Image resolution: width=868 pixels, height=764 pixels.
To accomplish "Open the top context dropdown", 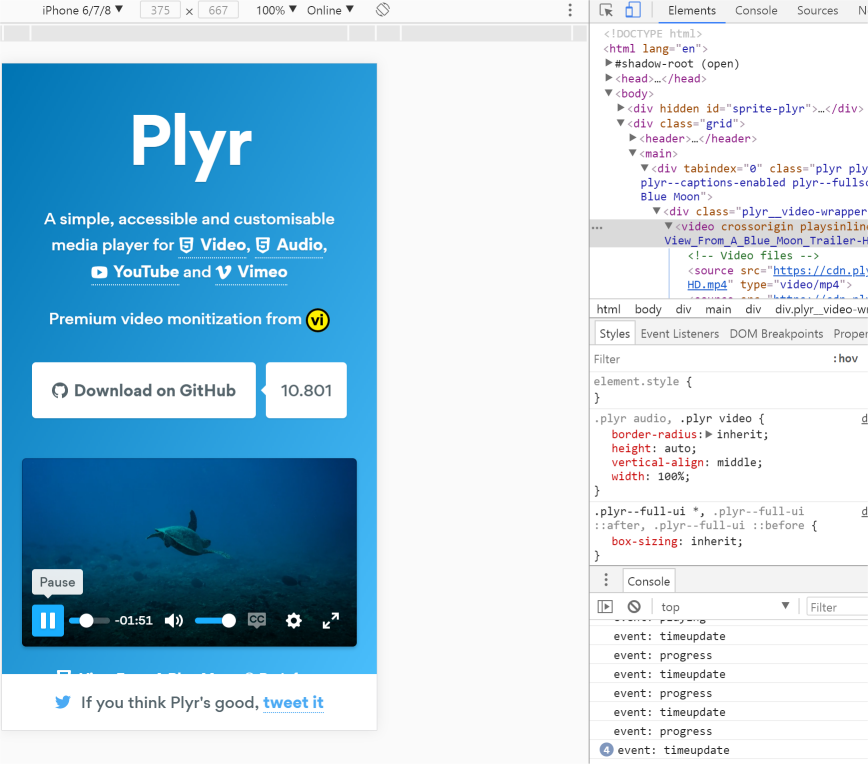I will point(724,607).
